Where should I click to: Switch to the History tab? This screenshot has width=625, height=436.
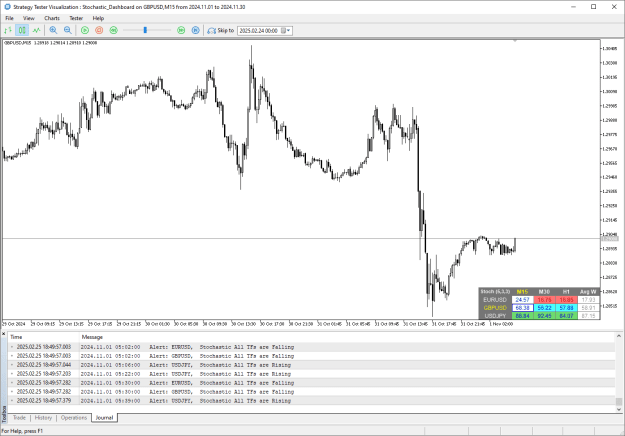(x=43, y=418)
